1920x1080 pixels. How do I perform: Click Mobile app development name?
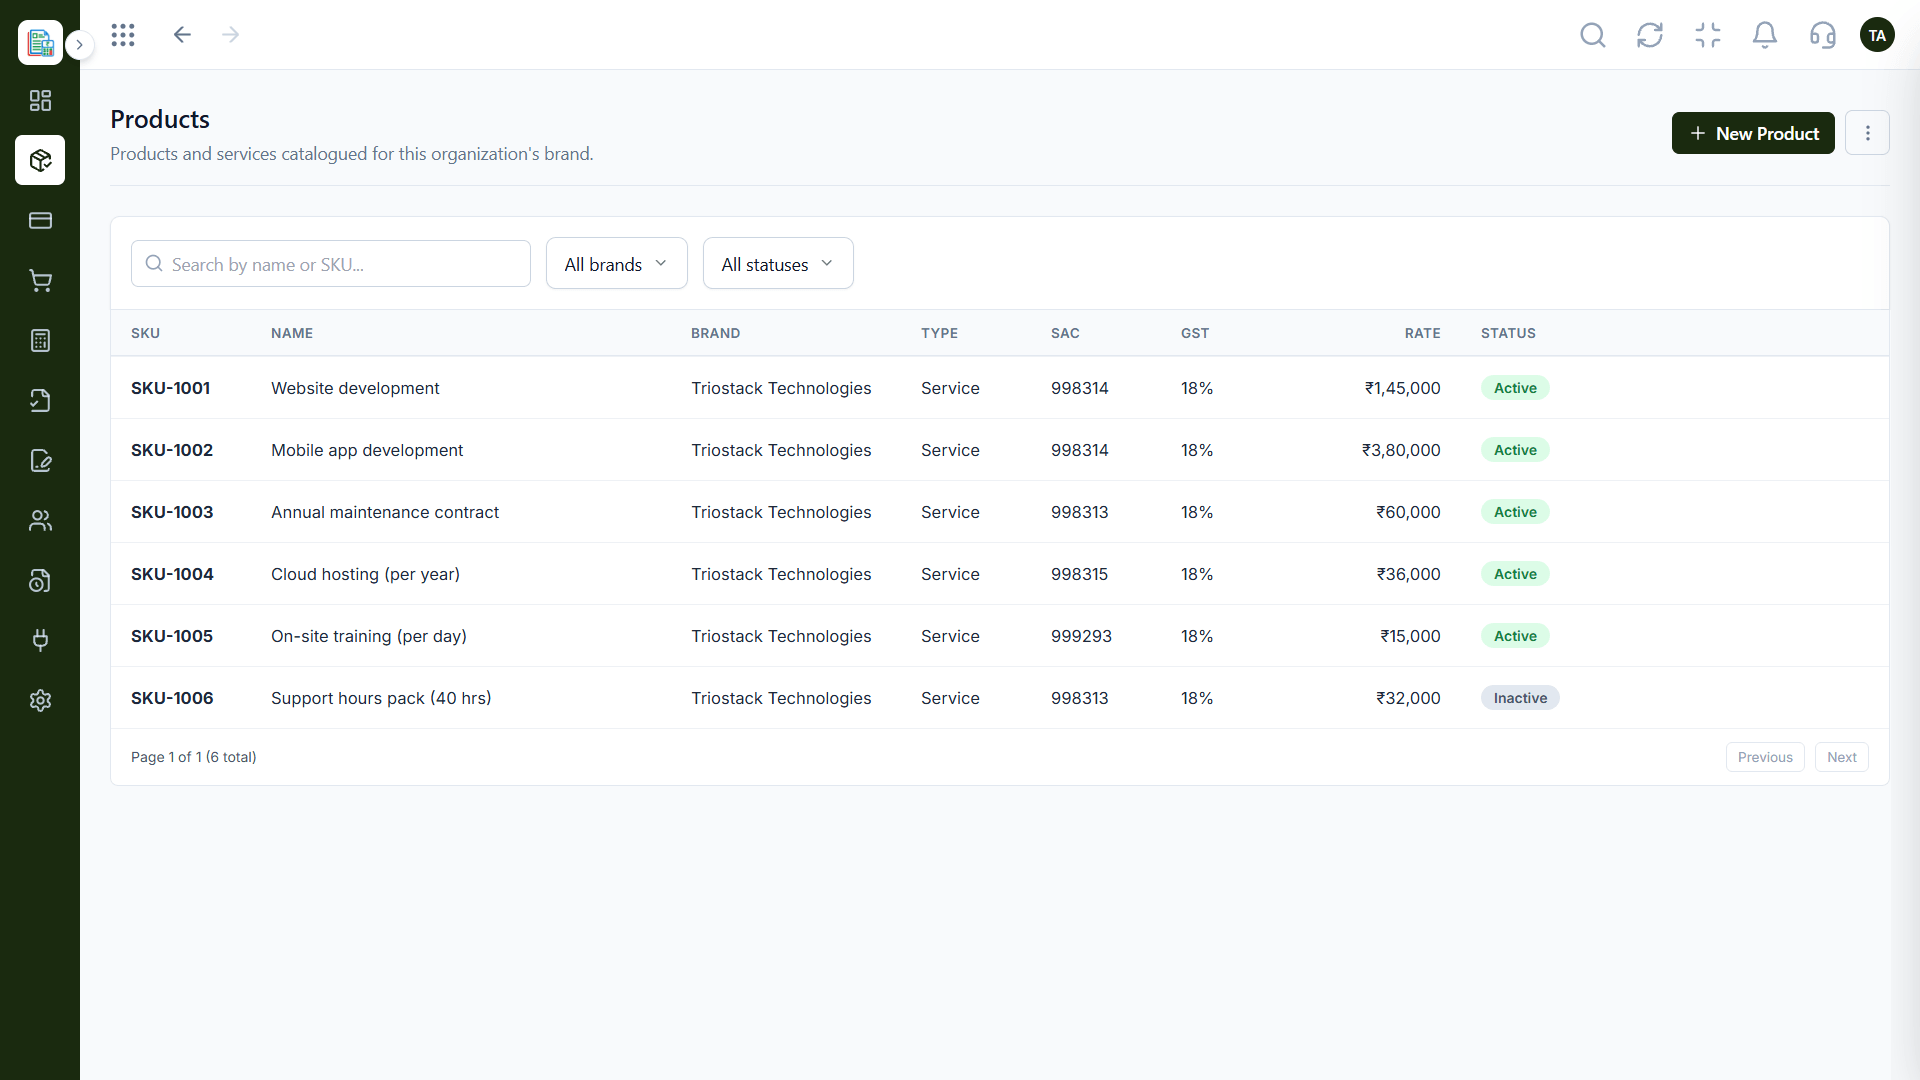(x=367, y=450)
